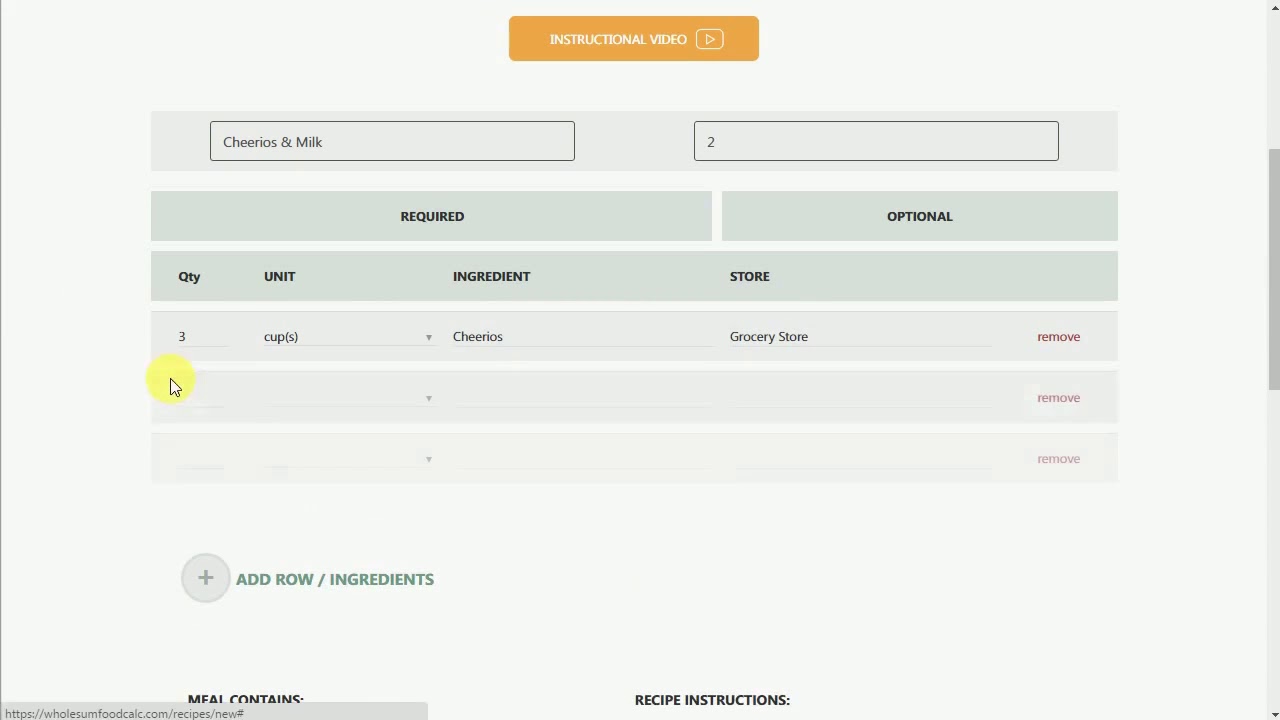Edit the Cheerios ingredient field
This screenshot has height=720, width=1280.
[x=582, y=337]
